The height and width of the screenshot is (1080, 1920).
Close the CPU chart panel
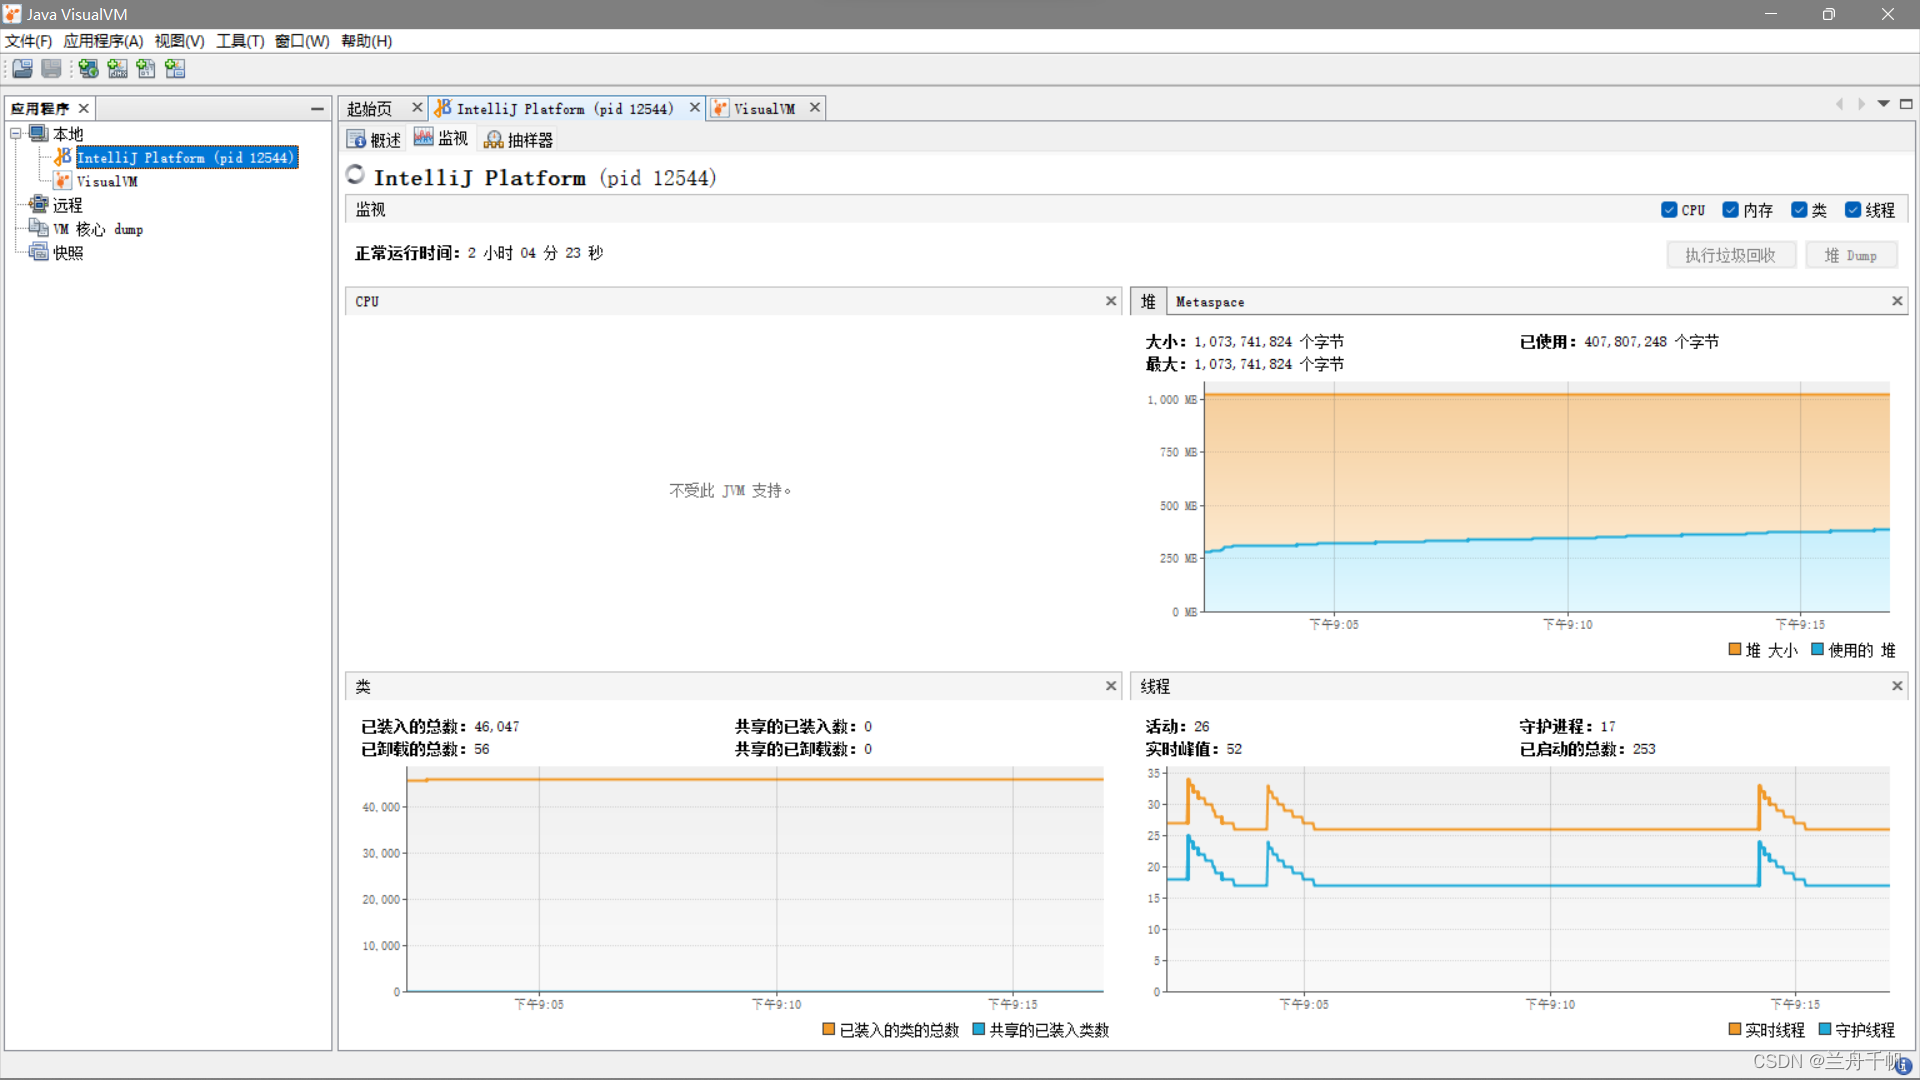pyautogui.click(x=1110, y=301)
